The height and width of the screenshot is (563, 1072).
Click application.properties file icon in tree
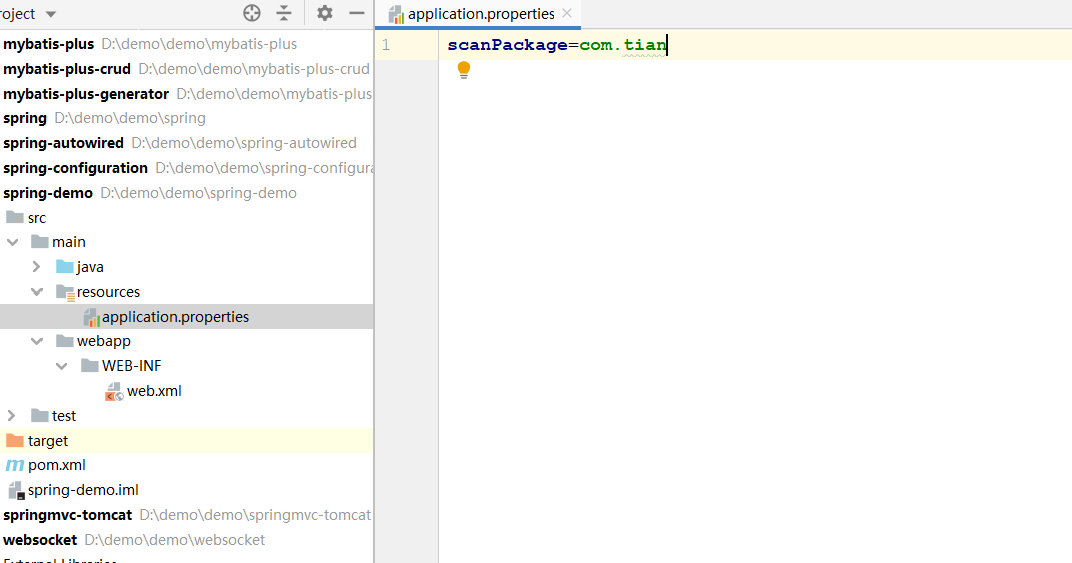(x=91, y=317)
